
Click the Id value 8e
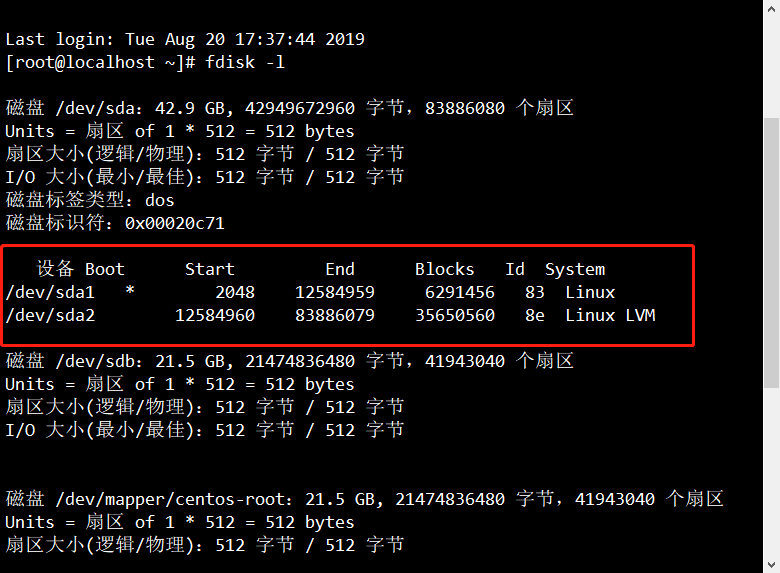pos(535,315)
